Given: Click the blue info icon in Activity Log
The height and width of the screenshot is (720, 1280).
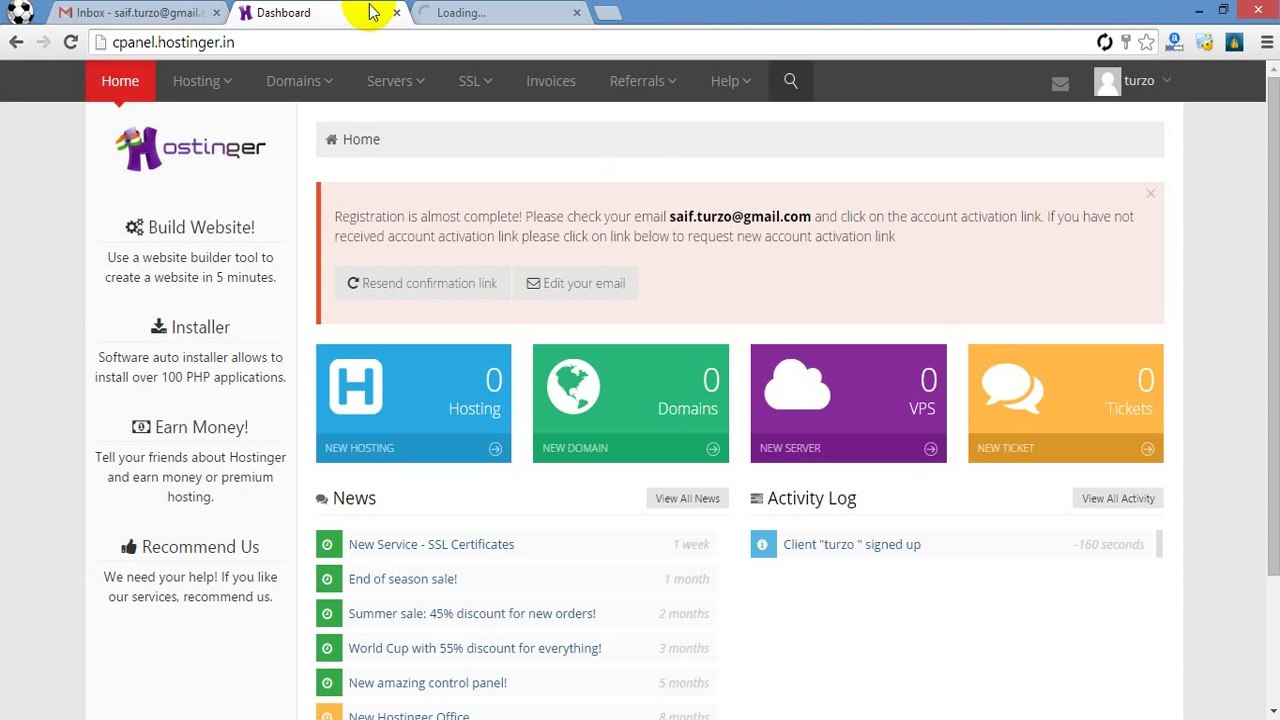Looking at the screenshot, I should [763, 545].
